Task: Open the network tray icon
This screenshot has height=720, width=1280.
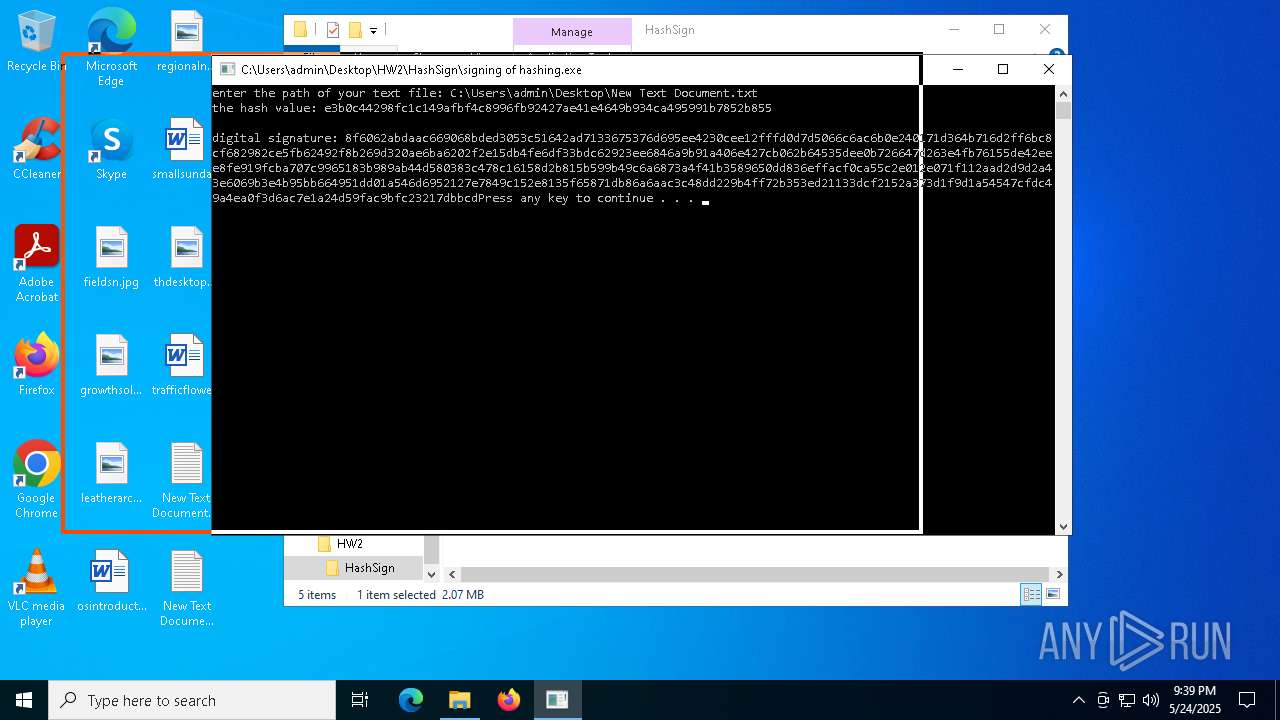Action: point(1127,700)
